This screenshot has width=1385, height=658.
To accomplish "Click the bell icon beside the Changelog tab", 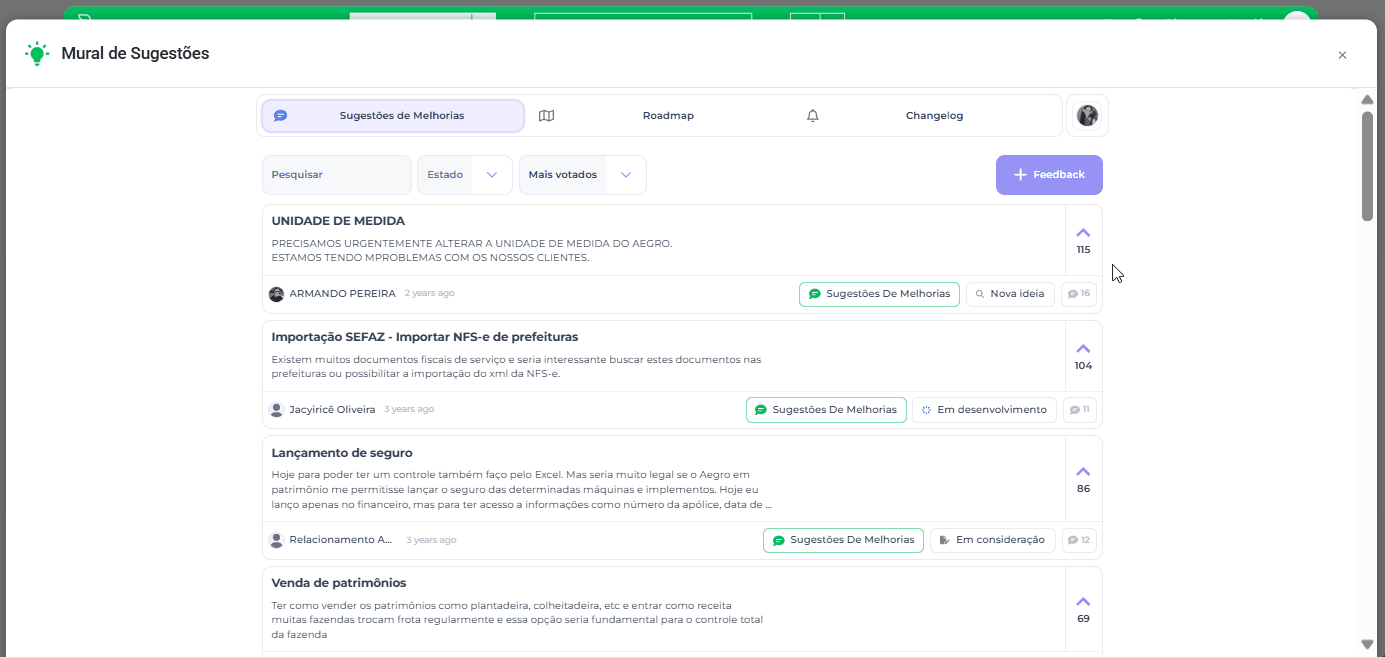I will [x=812, y=115].
